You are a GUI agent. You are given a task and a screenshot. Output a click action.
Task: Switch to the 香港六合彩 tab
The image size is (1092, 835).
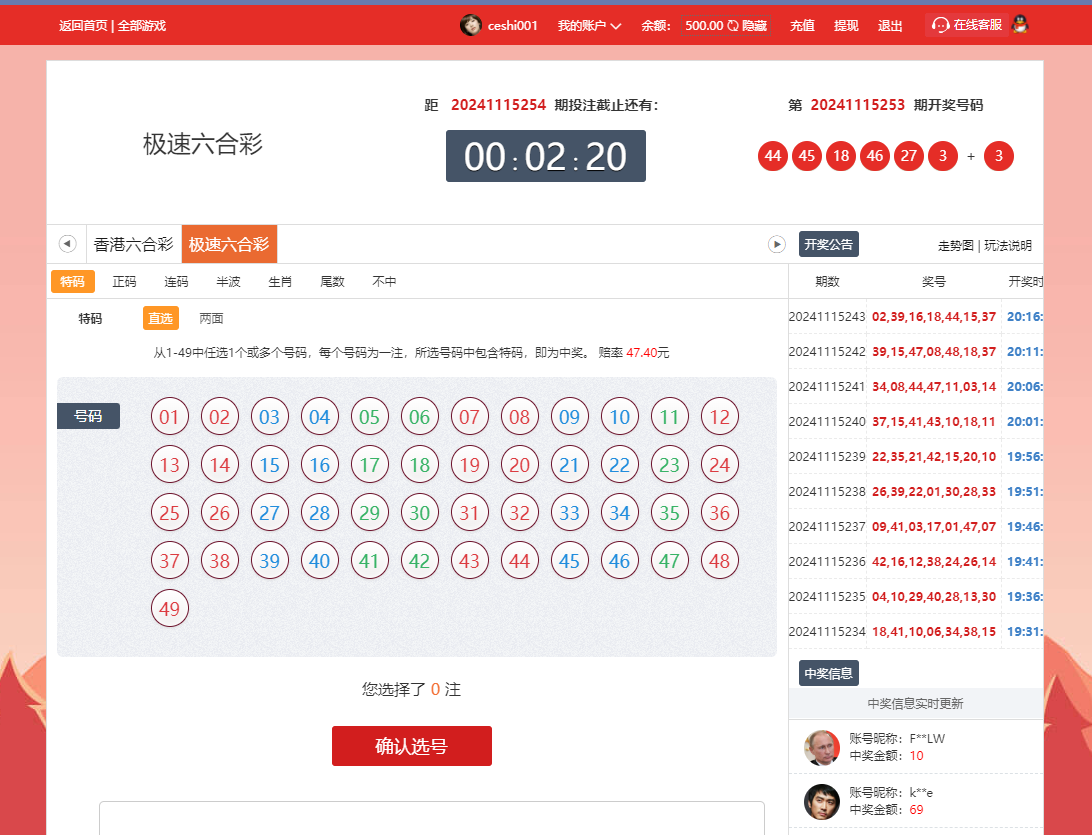click(133, 244)
